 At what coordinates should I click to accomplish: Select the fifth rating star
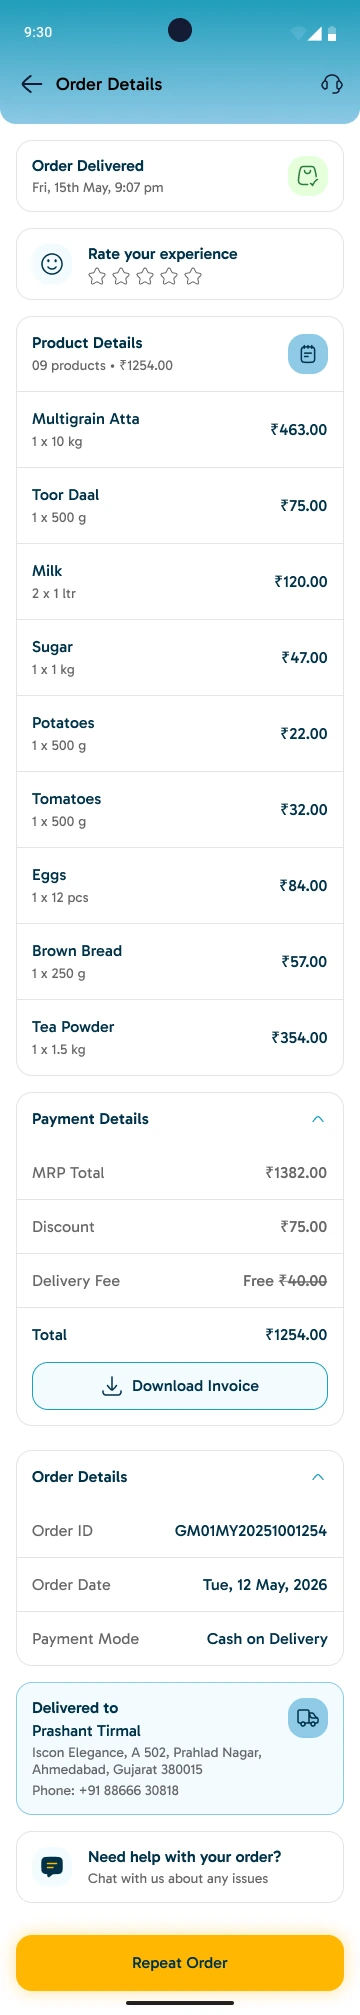pos(193,276)
